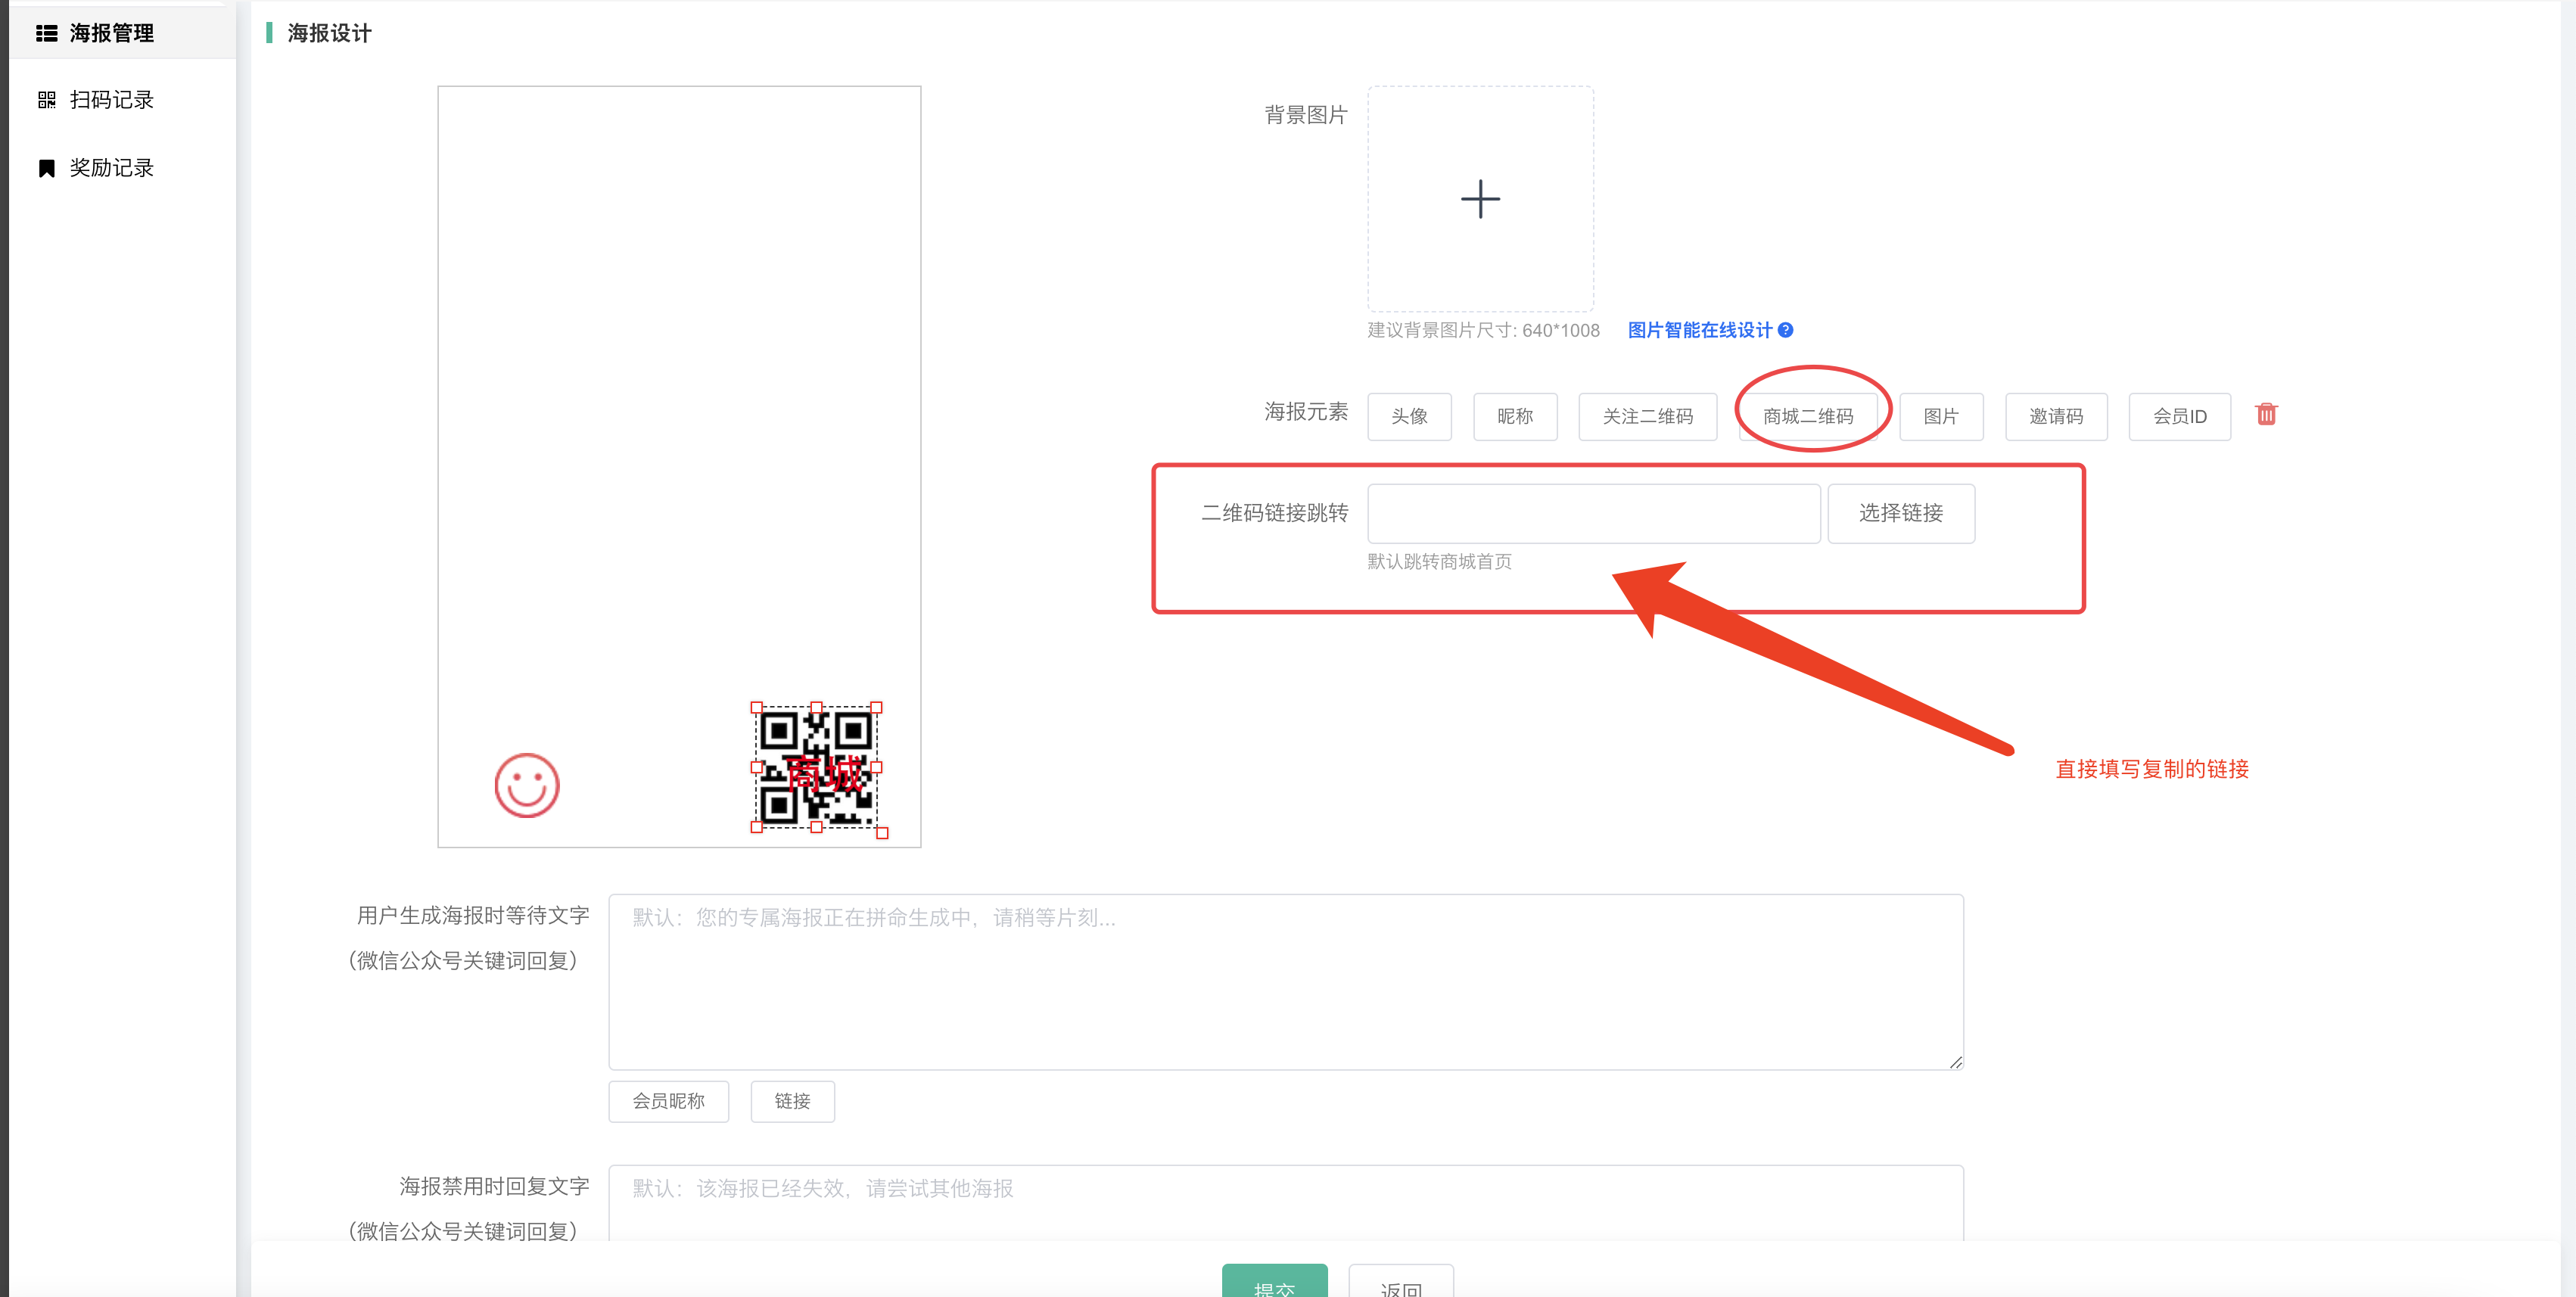
Task: Add the 昵称 poster element
Action: pyautogui.click(x=1514, y=416)
